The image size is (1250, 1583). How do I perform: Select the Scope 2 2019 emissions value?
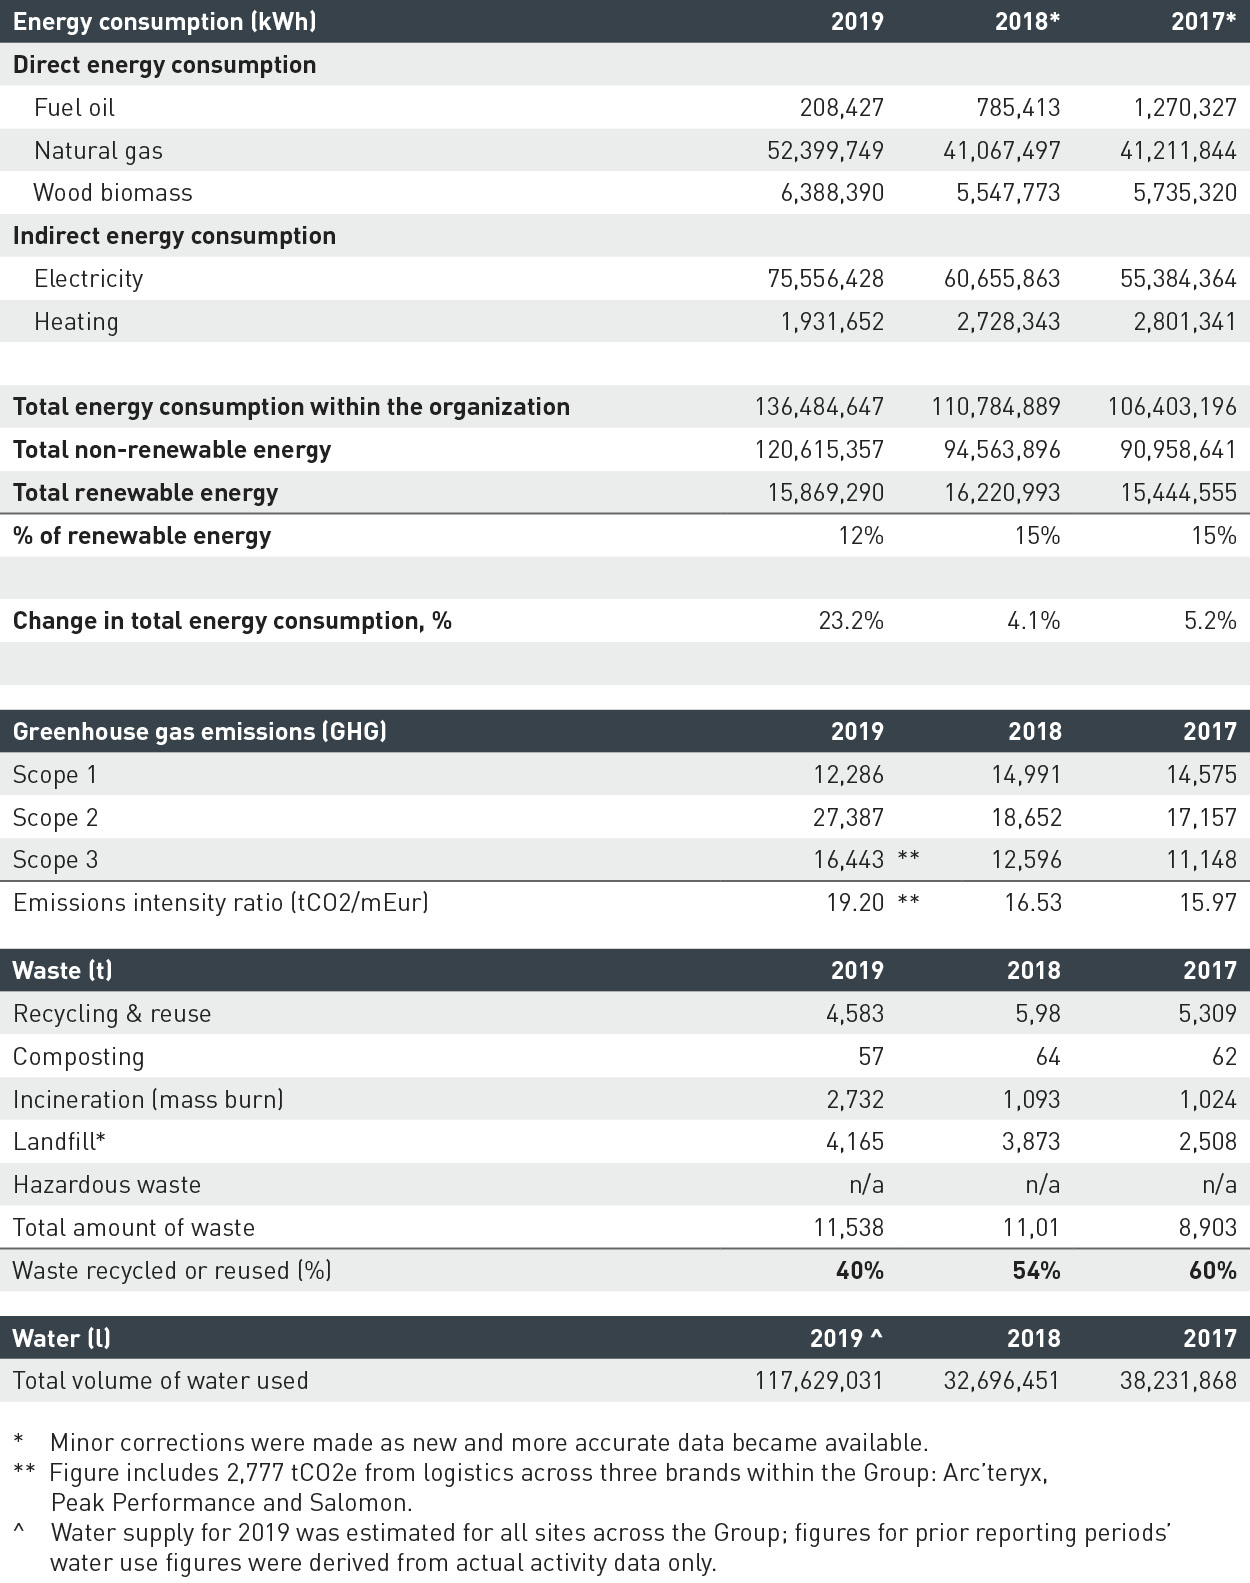(848, 818)
